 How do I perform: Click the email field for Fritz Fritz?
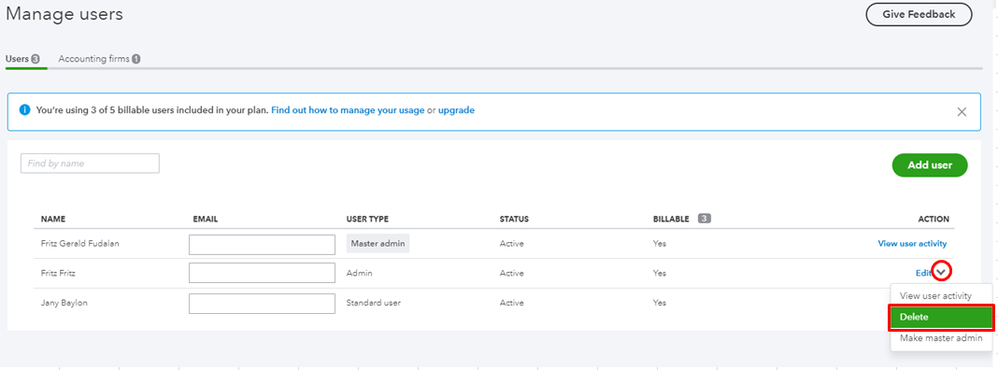tap(262, 273)
